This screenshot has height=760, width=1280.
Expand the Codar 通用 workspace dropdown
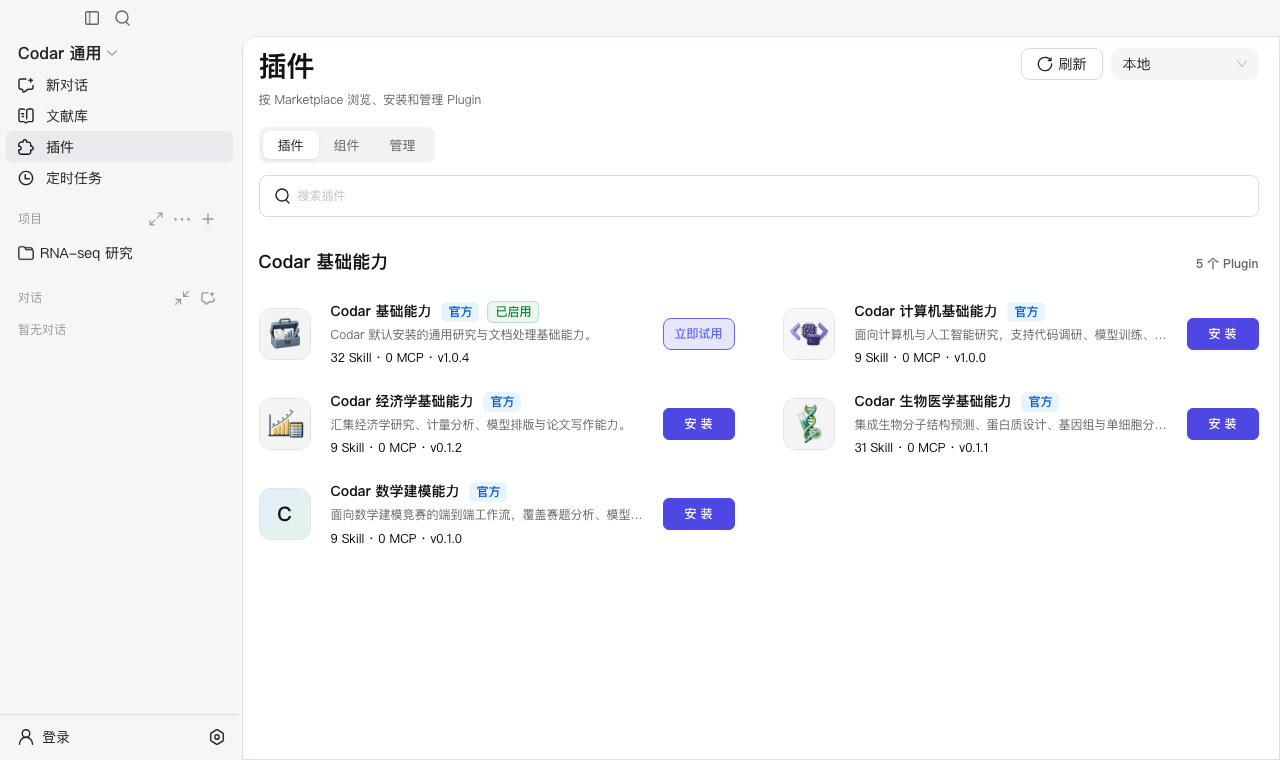click(68, 53)
